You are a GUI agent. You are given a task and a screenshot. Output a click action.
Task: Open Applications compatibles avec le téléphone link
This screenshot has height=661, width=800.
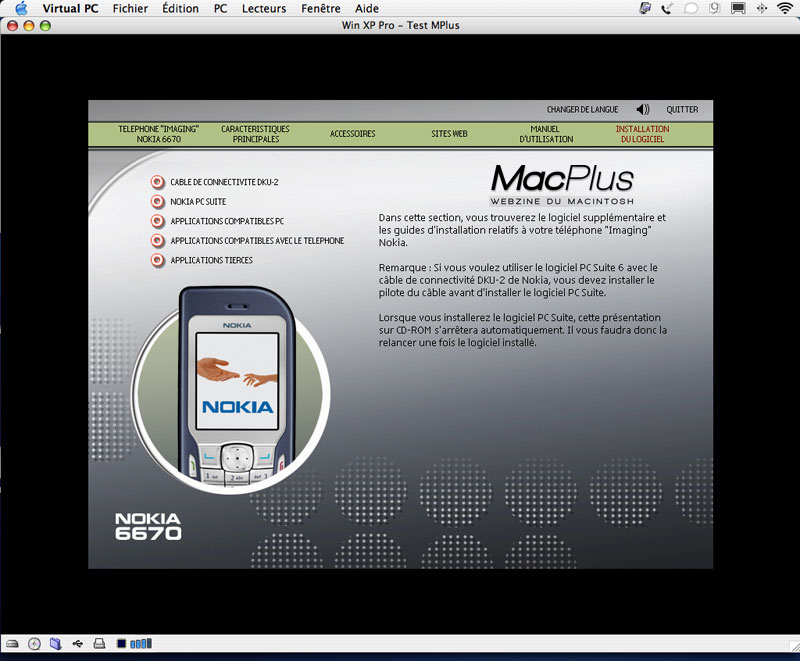(257, 240)
